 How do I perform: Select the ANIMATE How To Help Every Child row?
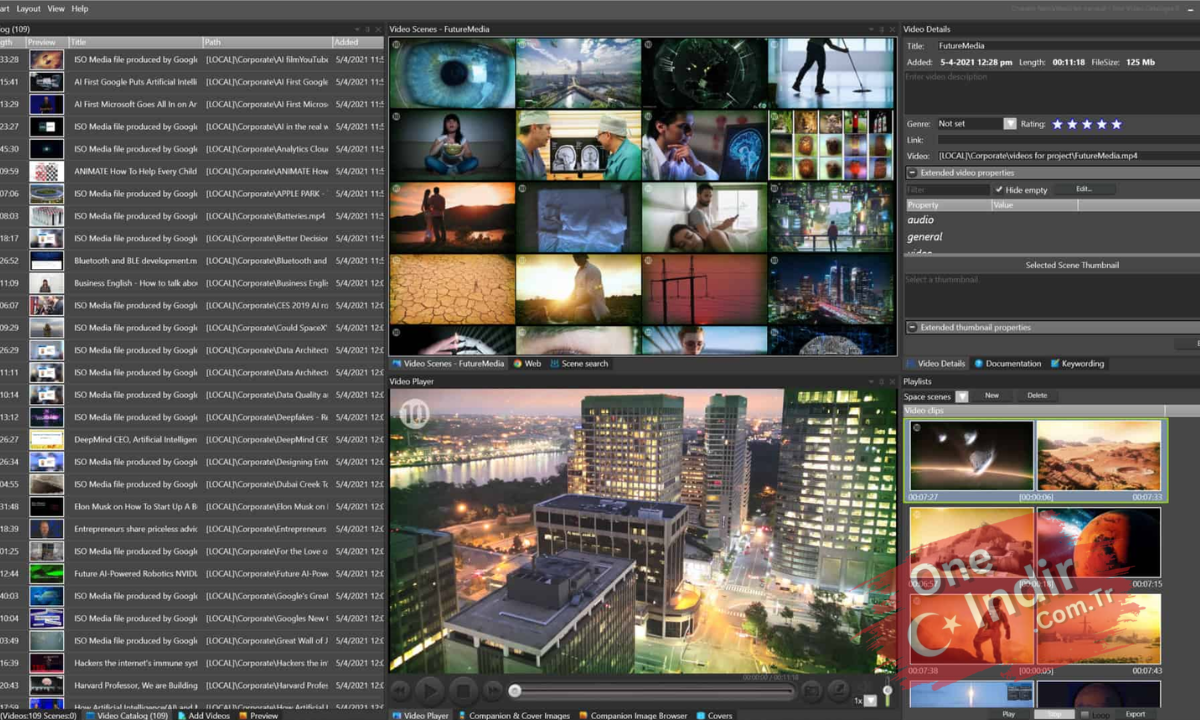pos(192,171)
